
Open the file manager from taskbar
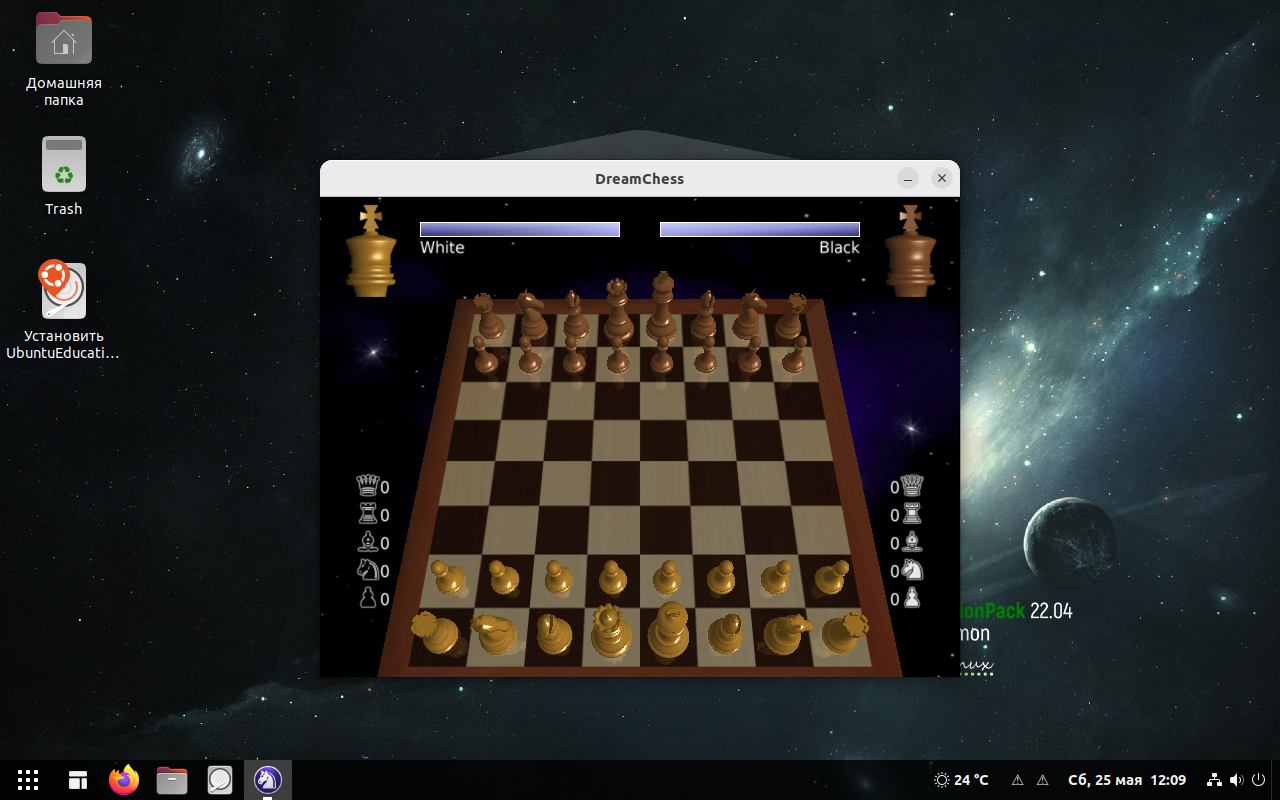(x=172, y=780)
